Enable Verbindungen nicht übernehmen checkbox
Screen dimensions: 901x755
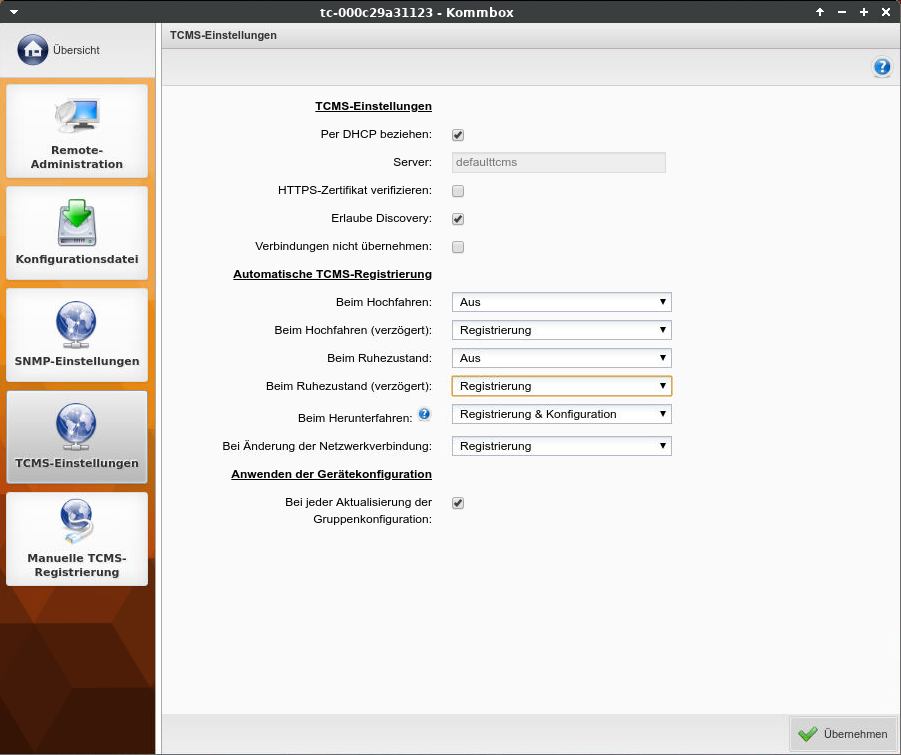tap(458, 247)
